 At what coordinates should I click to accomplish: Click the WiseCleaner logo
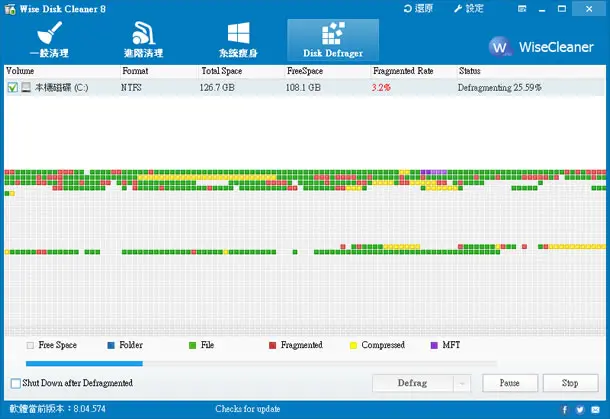[x=541, y=47]
